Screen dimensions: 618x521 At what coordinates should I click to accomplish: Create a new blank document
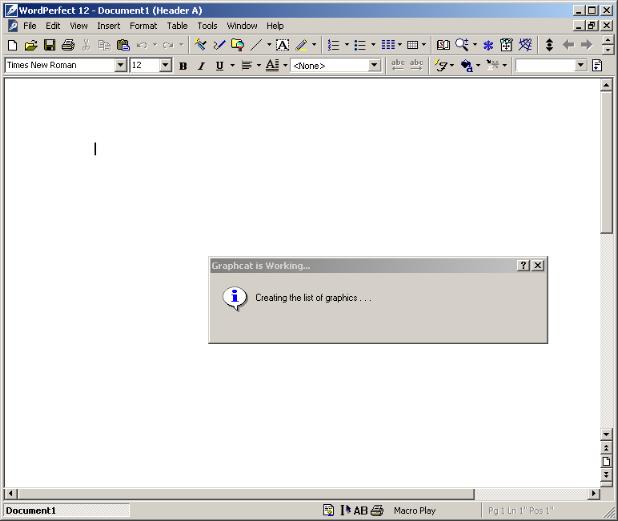pyautogui.click(x=12, y=45)
